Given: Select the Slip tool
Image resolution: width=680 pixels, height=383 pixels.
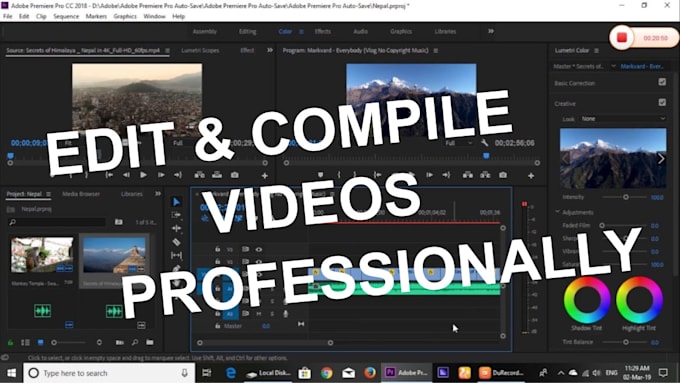Looking at the screenshot, I should (x=176, y=255).
